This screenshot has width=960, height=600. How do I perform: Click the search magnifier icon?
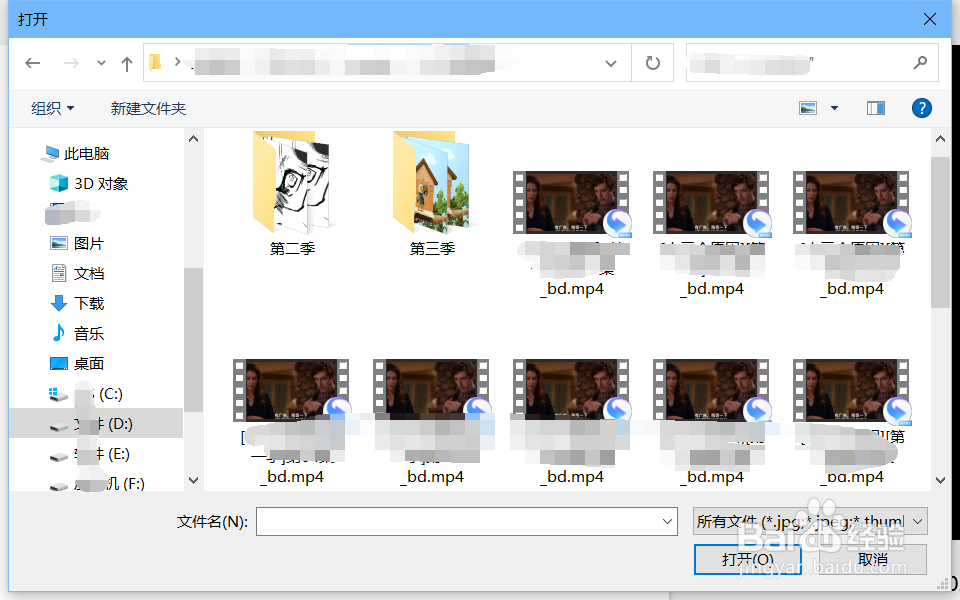pos(920,62)
